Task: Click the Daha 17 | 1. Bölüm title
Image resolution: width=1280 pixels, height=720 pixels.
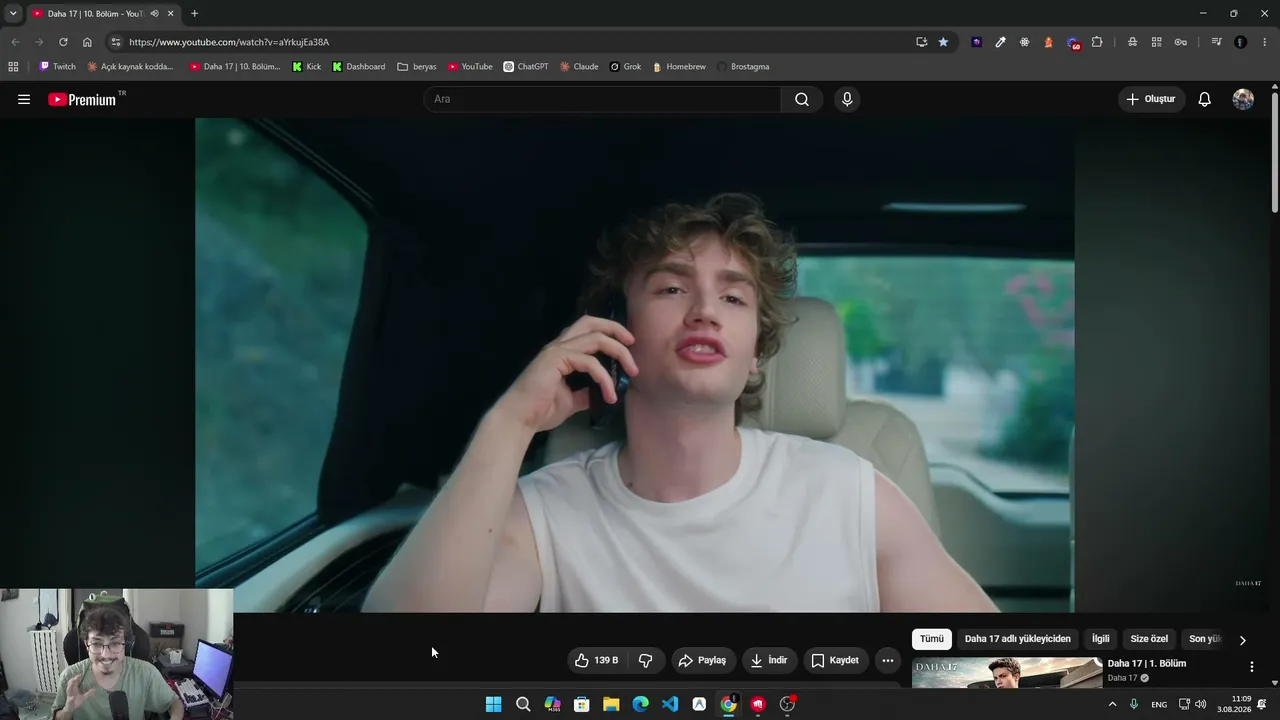Action: pyautogui.click(x=1147, y=664)
